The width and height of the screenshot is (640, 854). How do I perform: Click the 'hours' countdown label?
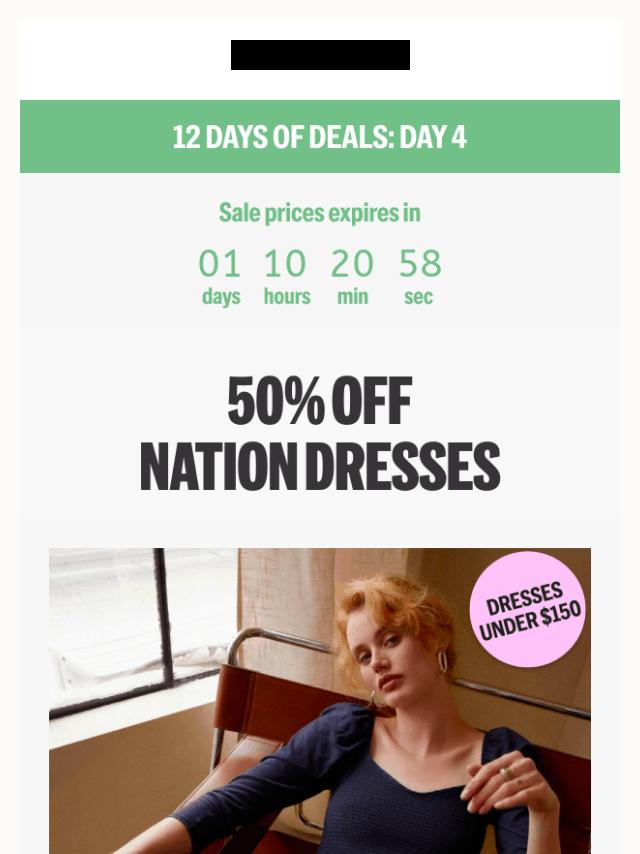pos(287,297)
